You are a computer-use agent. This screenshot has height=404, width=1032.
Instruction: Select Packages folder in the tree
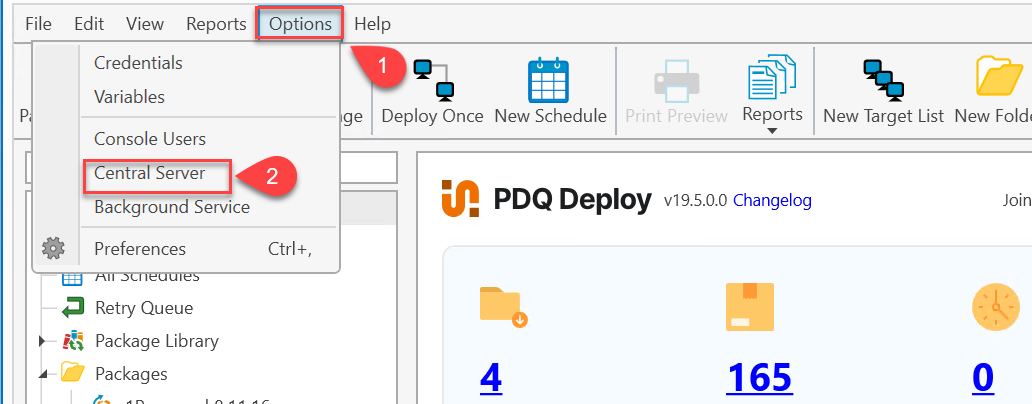coord(131,374)
